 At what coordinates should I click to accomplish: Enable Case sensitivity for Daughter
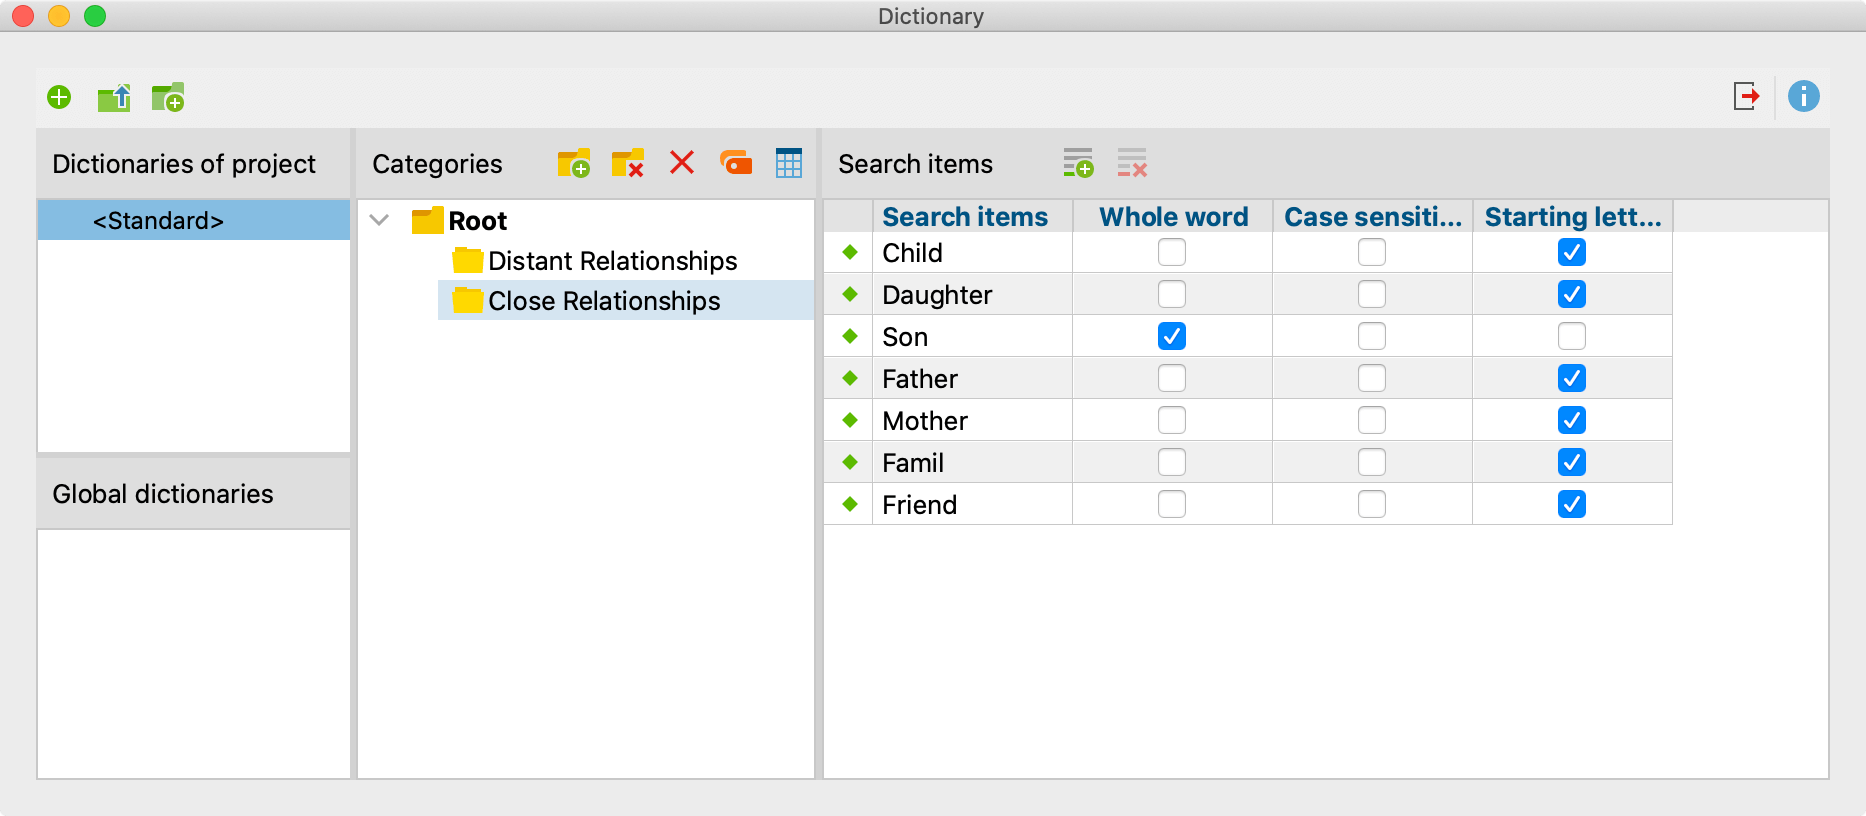(x=1372, y=294)
